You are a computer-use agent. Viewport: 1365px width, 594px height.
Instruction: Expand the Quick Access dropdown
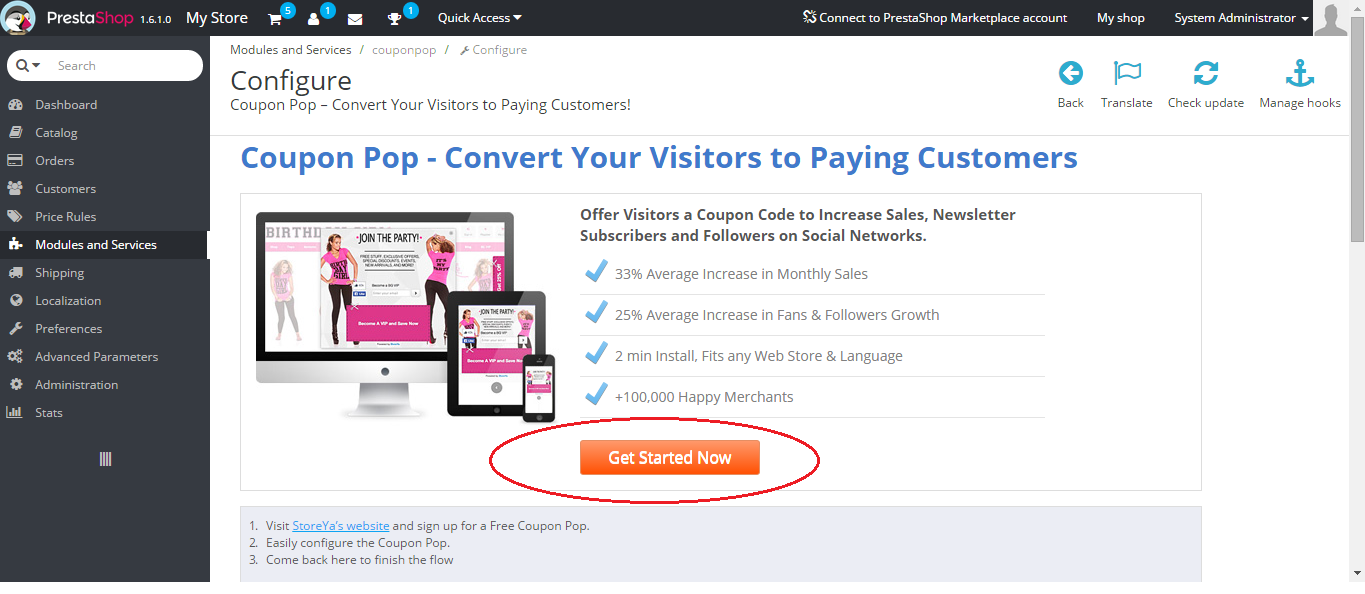point(480,18)
